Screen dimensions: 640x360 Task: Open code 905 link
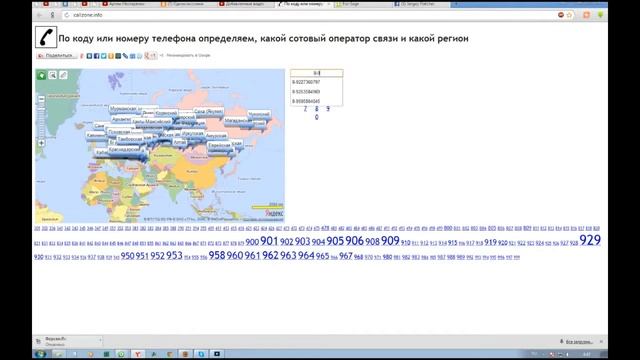tap(335, 241)
